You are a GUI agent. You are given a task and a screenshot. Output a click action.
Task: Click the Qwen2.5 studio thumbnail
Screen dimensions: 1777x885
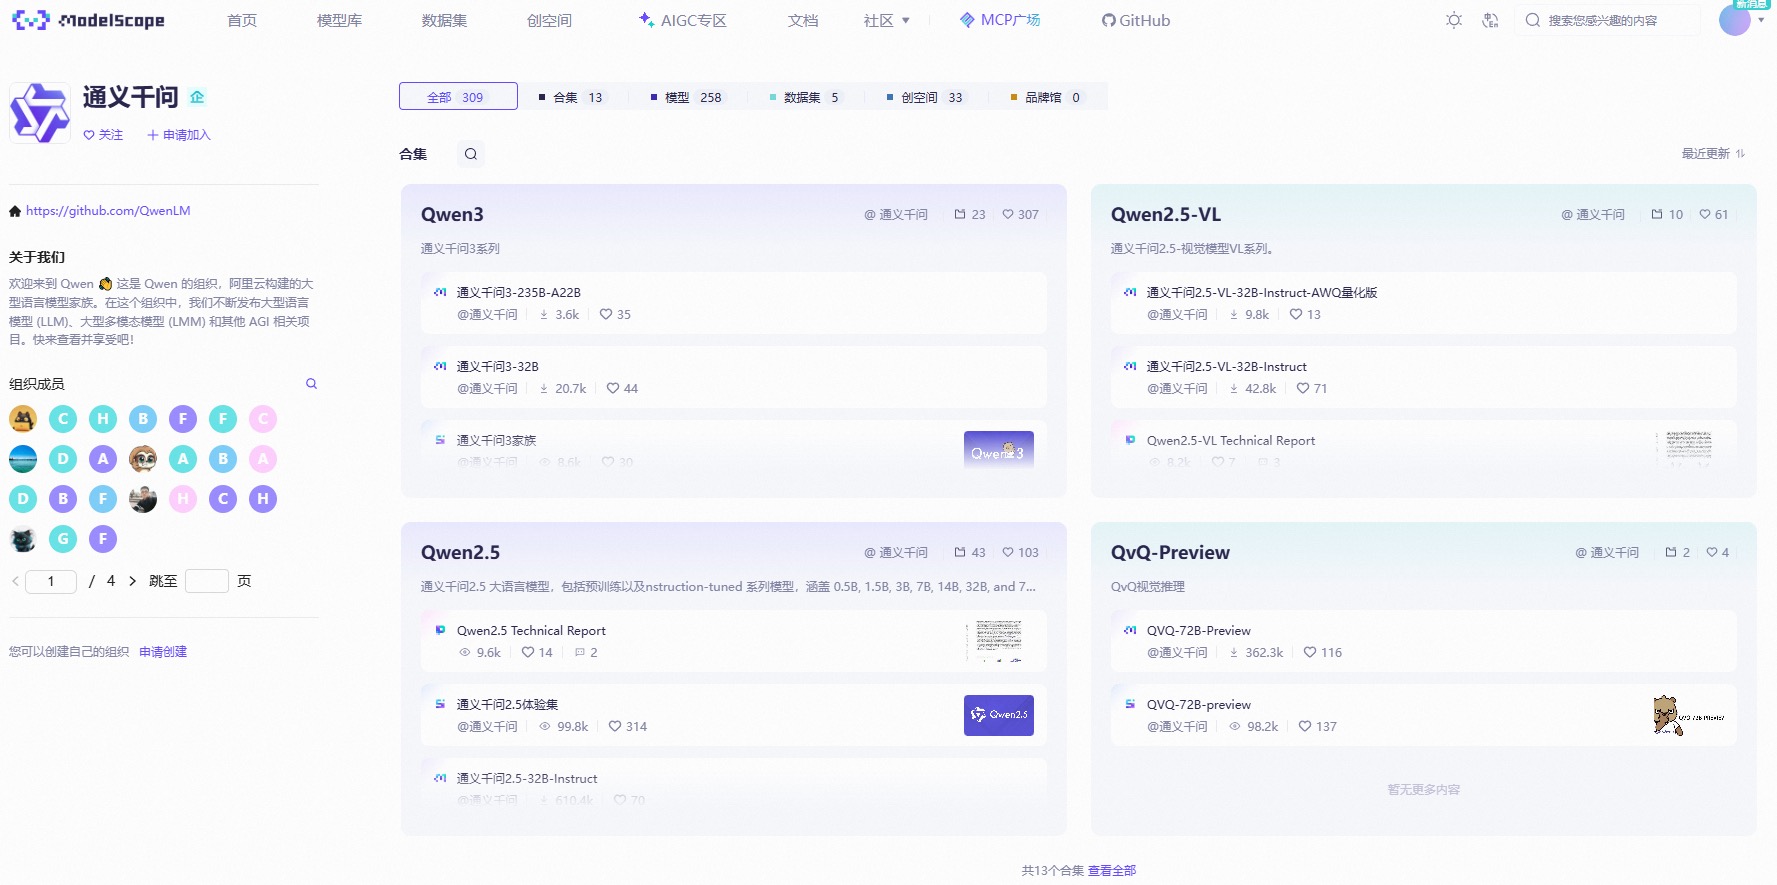point(999,715)
